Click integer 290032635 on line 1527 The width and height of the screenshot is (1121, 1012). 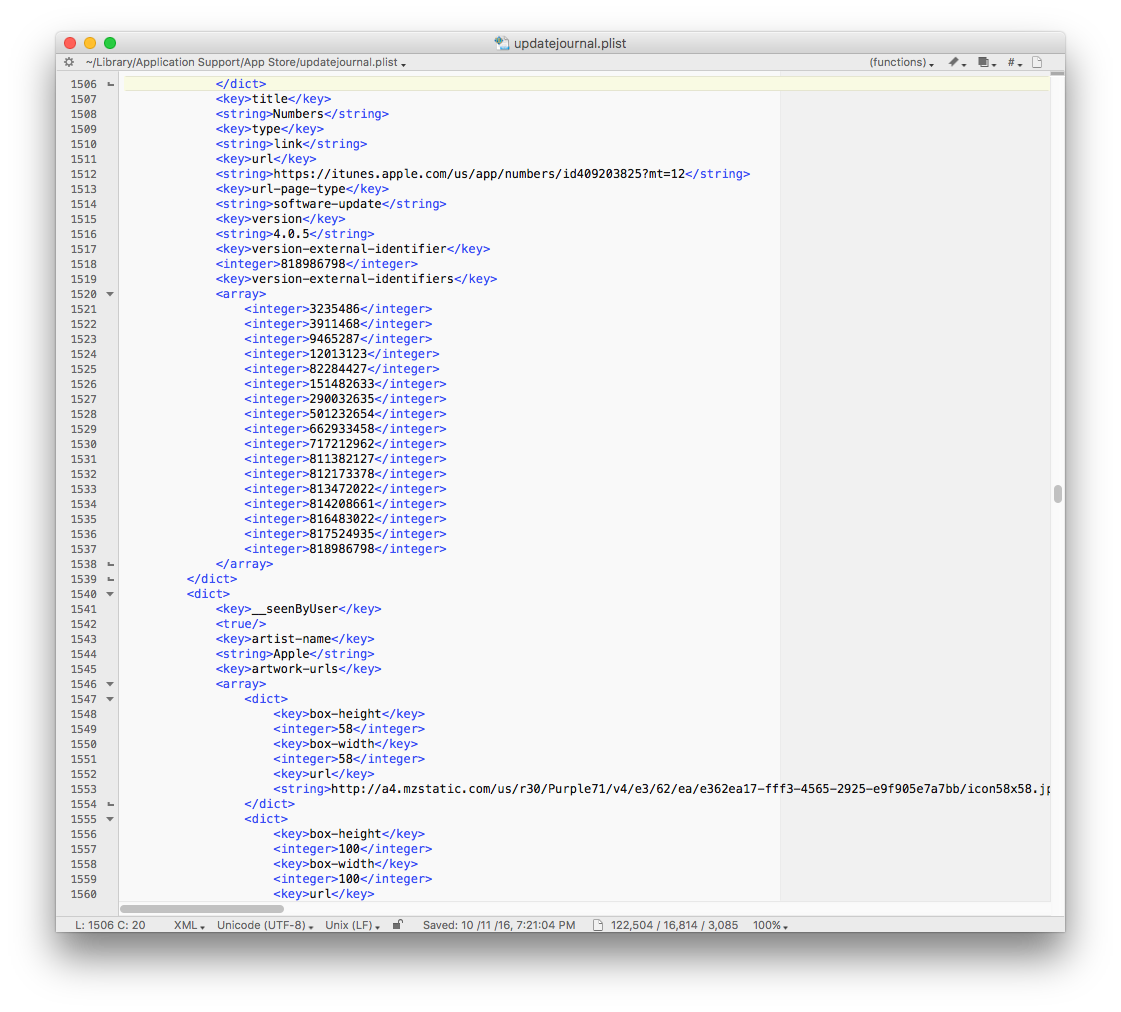click(x=342, y=399)
